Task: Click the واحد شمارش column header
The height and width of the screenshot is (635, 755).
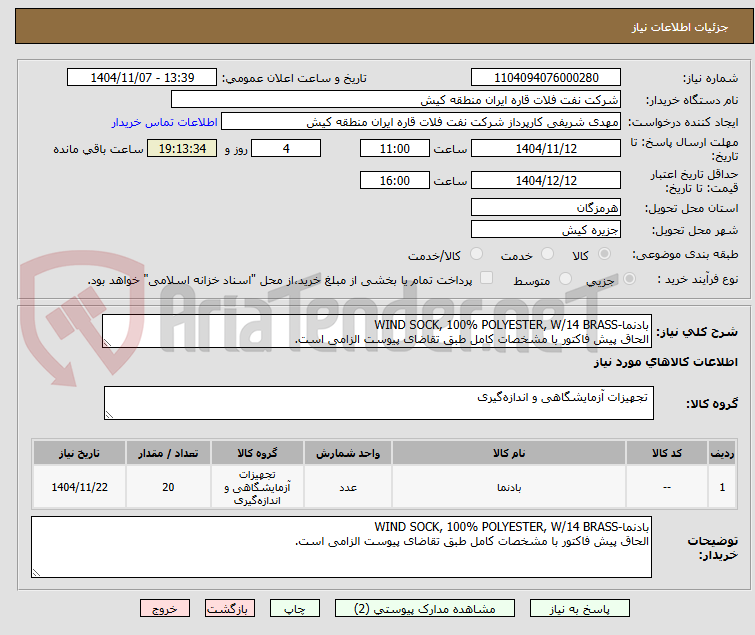Action: click(348, 453)
